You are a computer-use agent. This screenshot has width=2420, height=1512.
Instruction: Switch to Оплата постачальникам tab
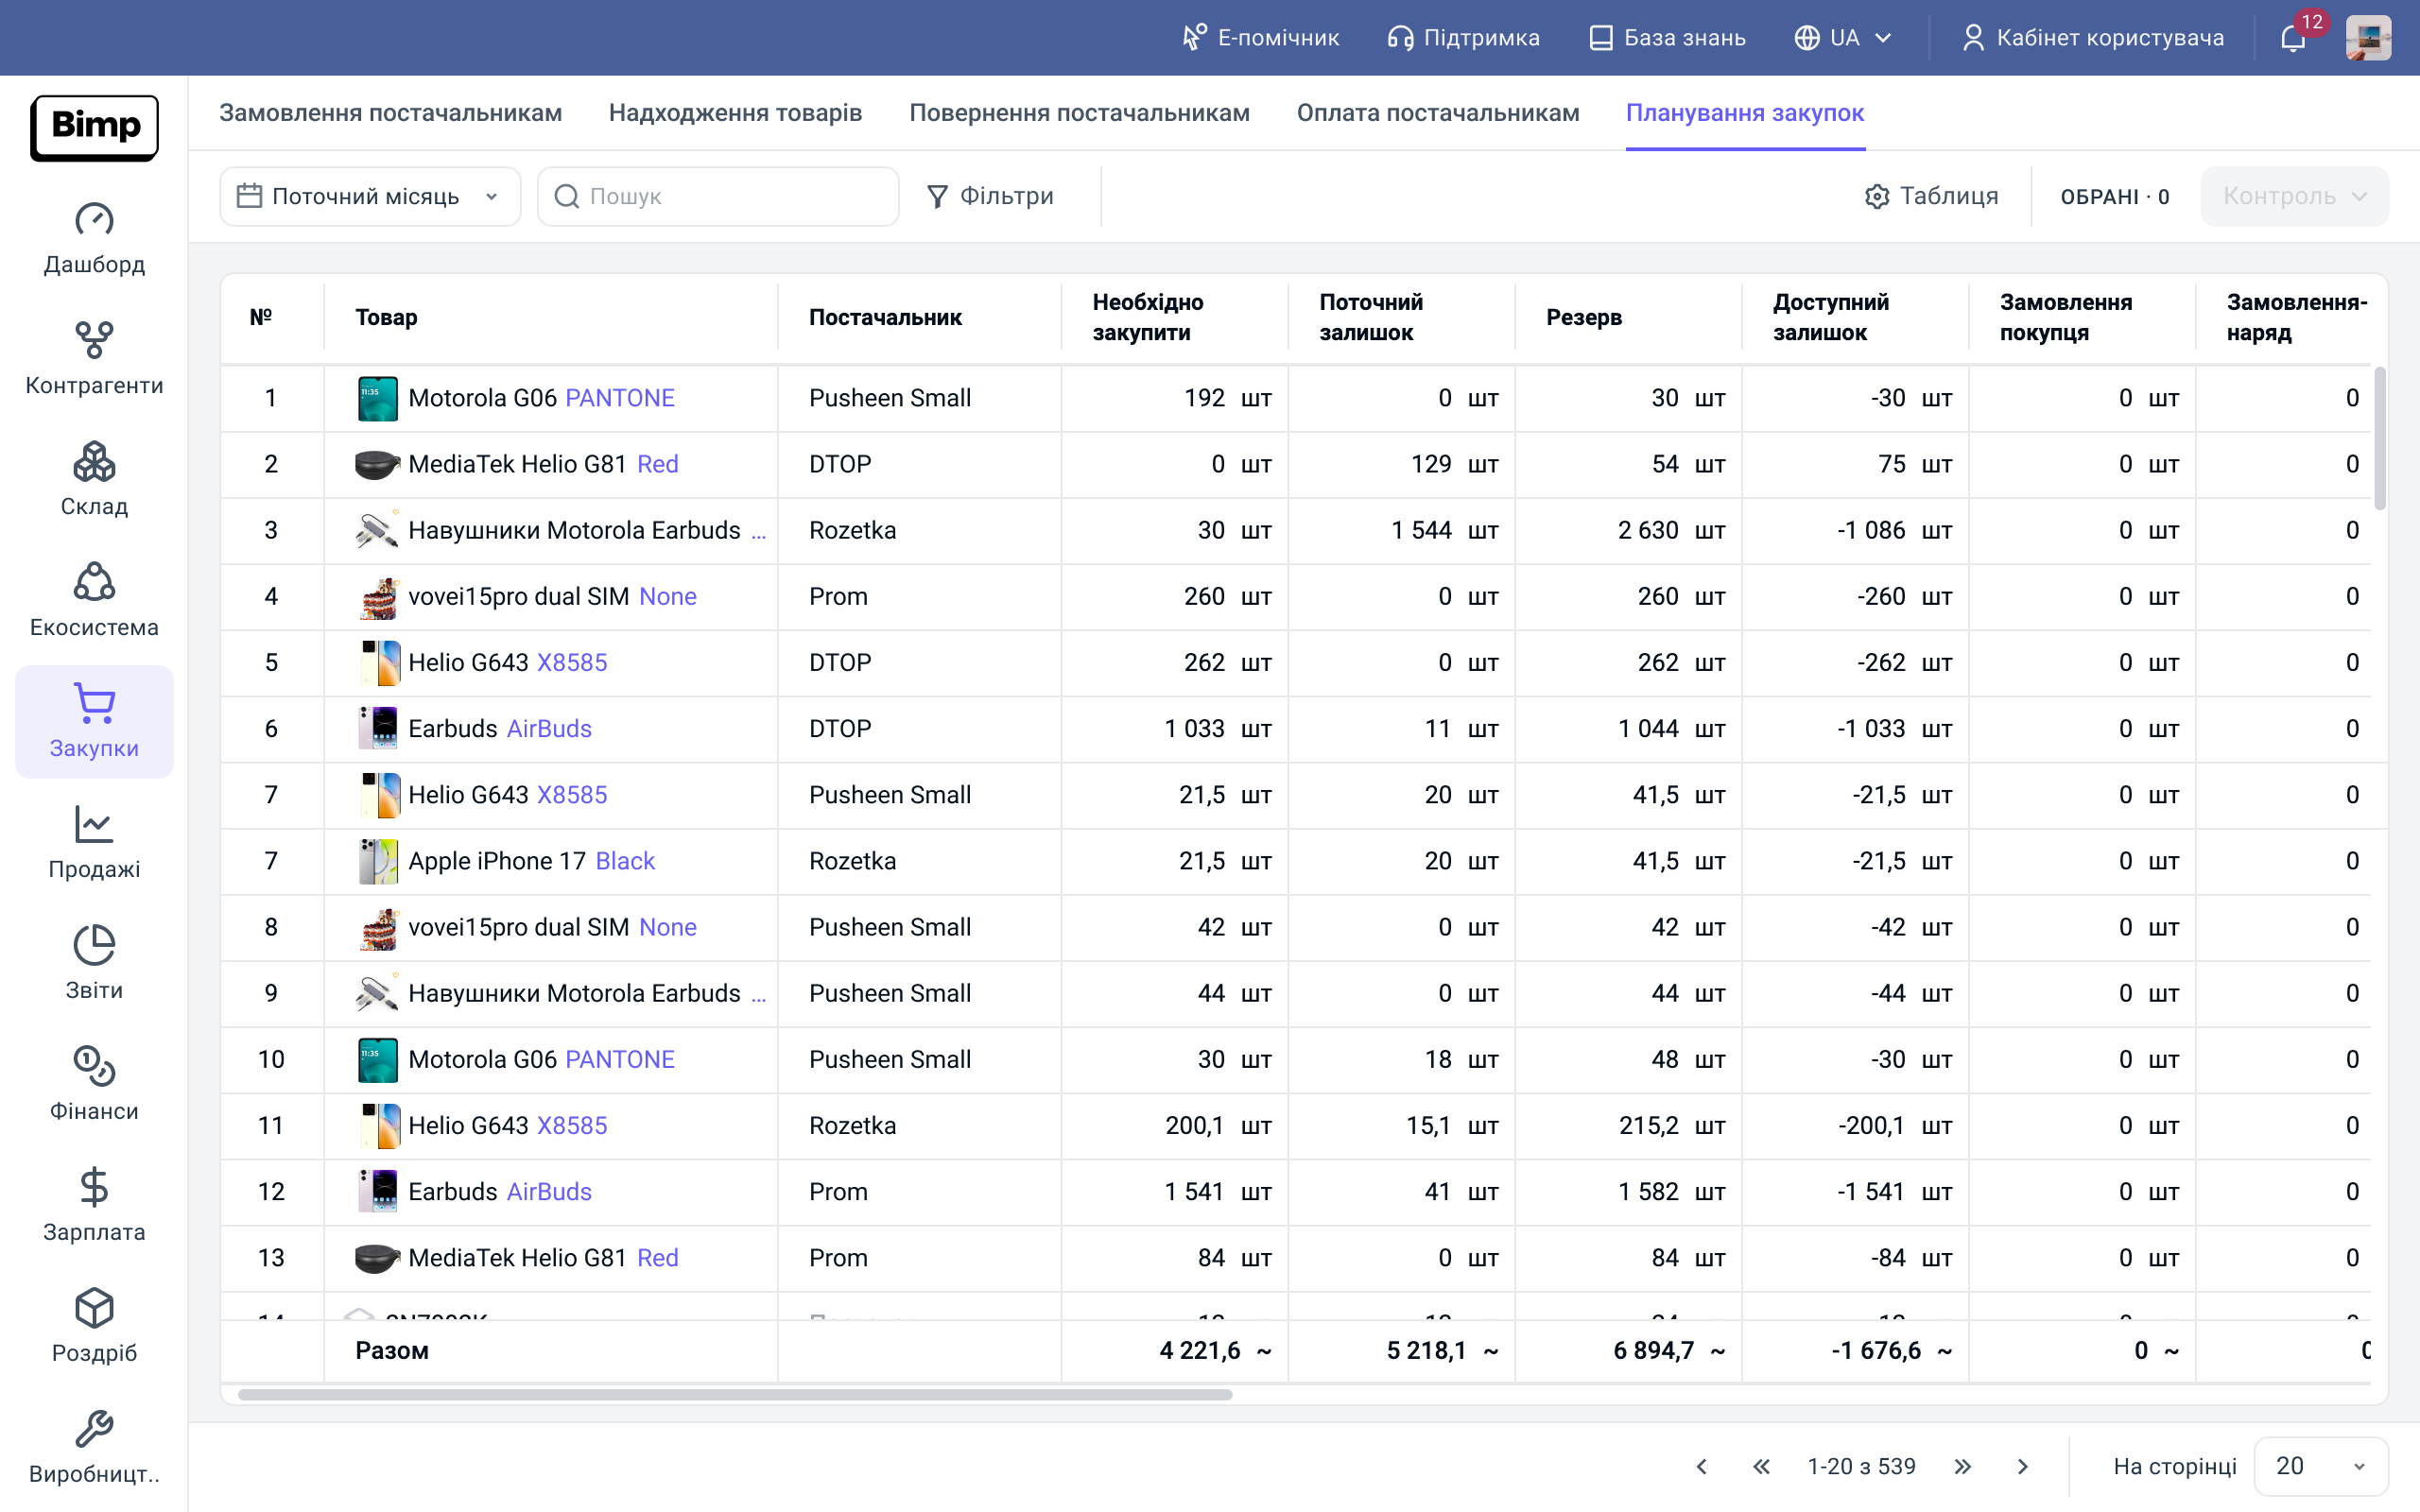pyautogui.click(x=1438, y=113)
